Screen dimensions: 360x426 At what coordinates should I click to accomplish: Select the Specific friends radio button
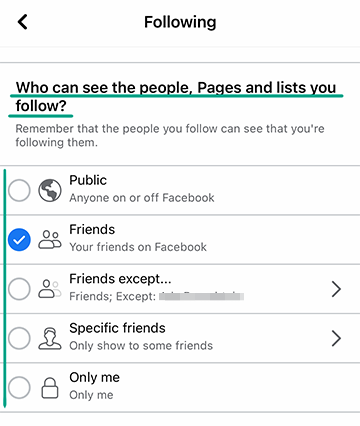click(19, 338)
